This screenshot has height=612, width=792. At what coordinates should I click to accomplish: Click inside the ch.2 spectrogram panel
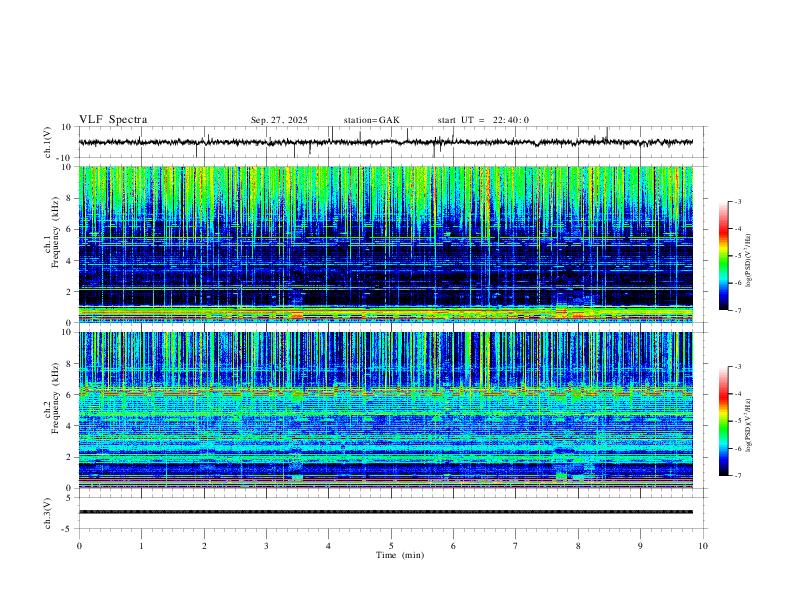386,410
